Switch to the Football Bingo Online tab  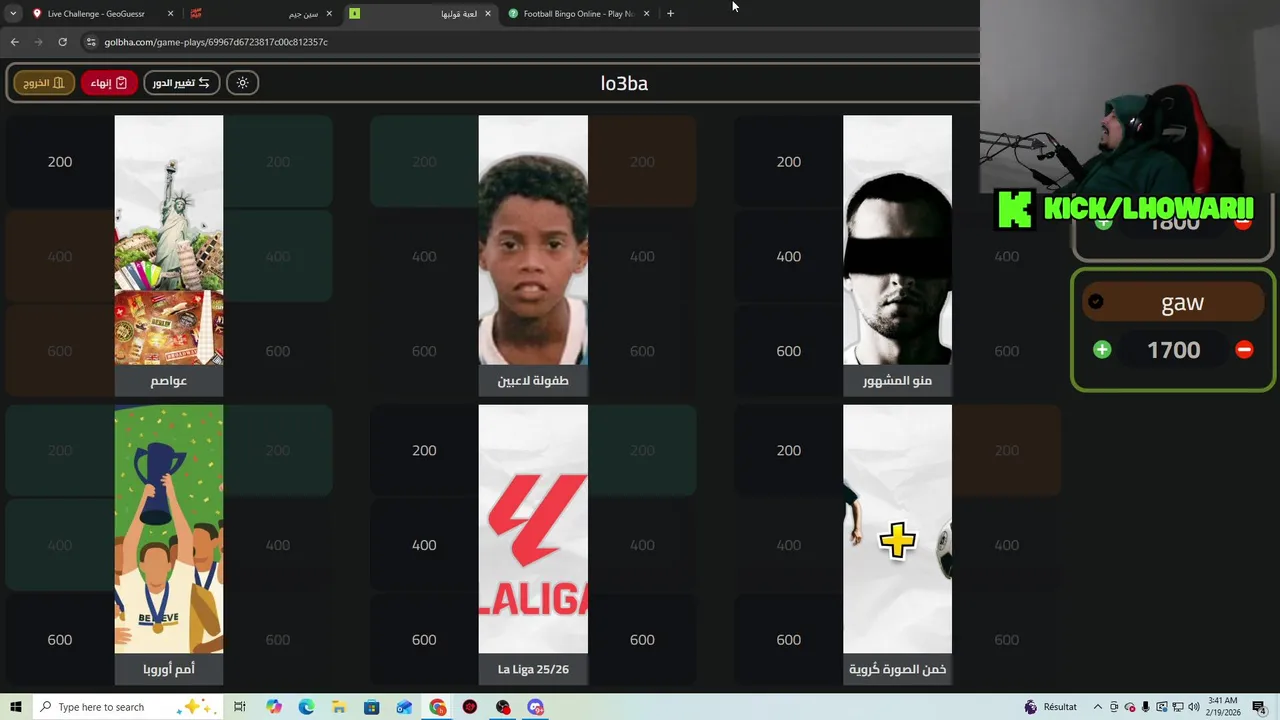coord(578,14)
